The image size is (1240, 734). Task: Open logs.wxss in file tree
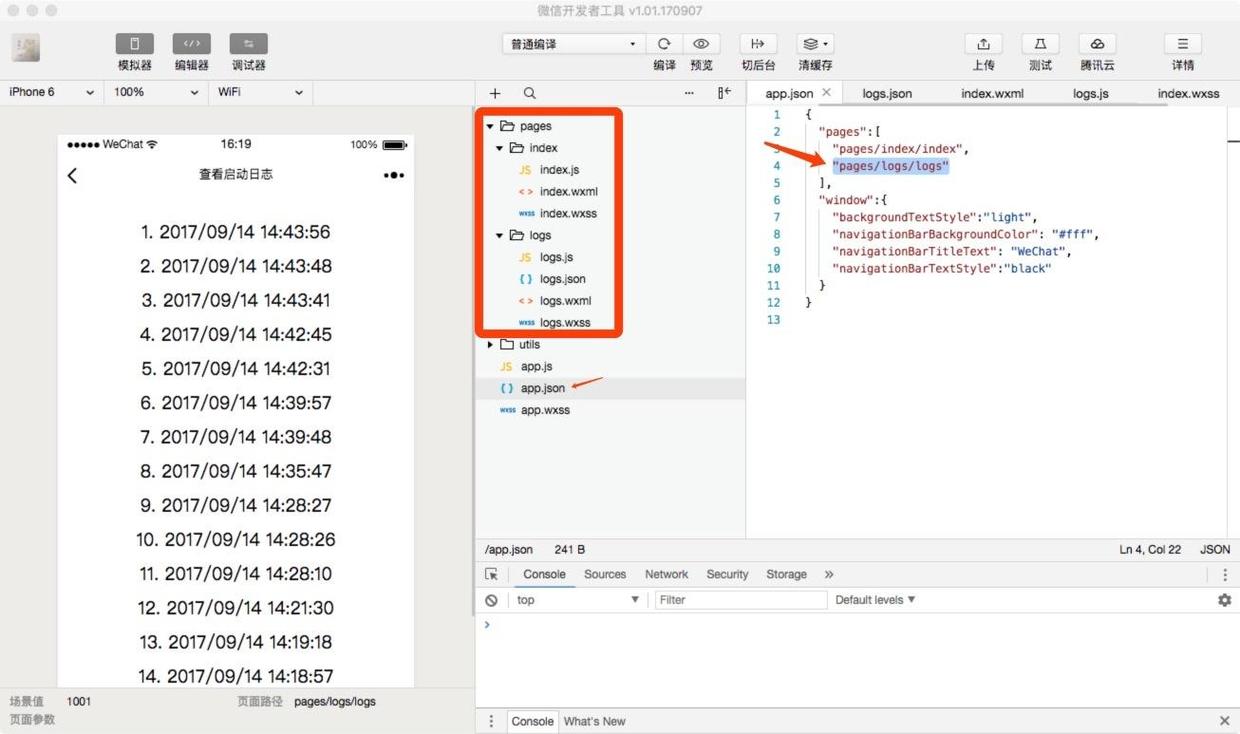(565, 323)
